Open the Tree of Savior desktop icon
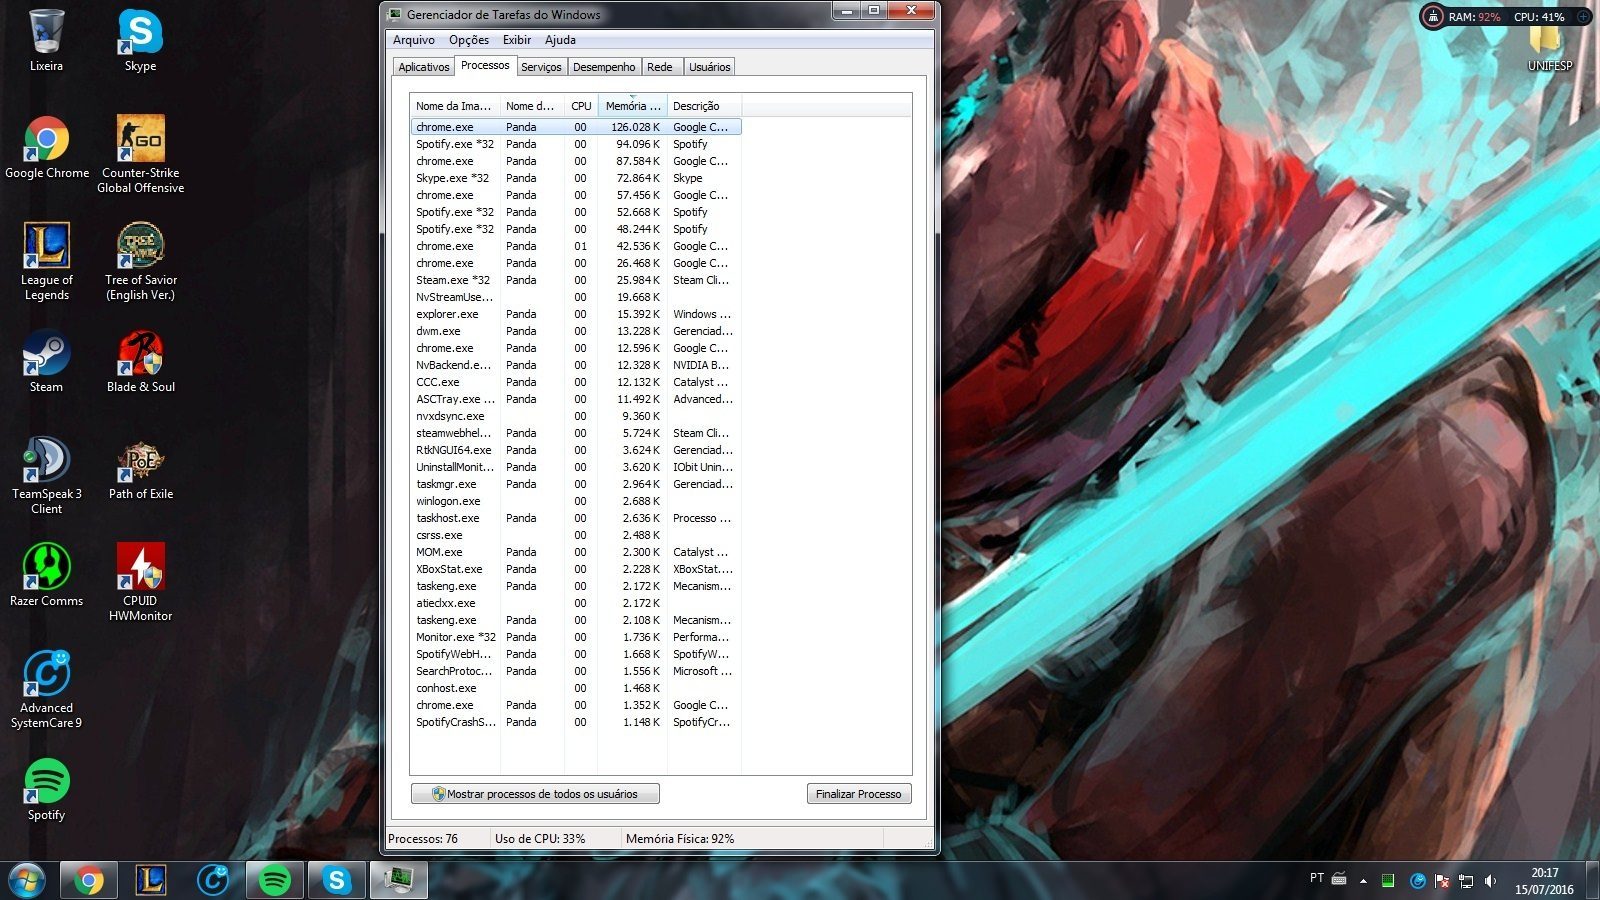 141,261
